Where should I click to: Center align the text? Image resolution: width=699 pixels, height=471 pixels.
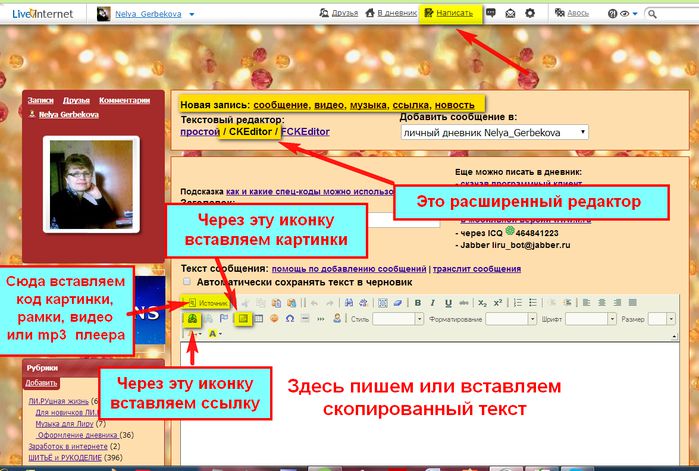(602, 303)
